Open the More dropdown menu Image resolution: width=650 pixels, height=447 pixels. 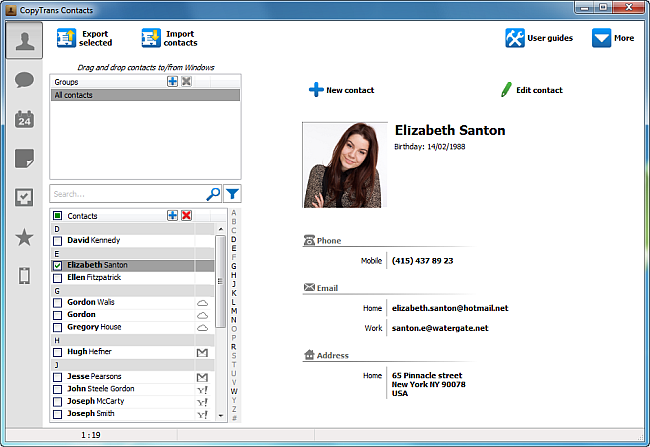tap(613, 38)
